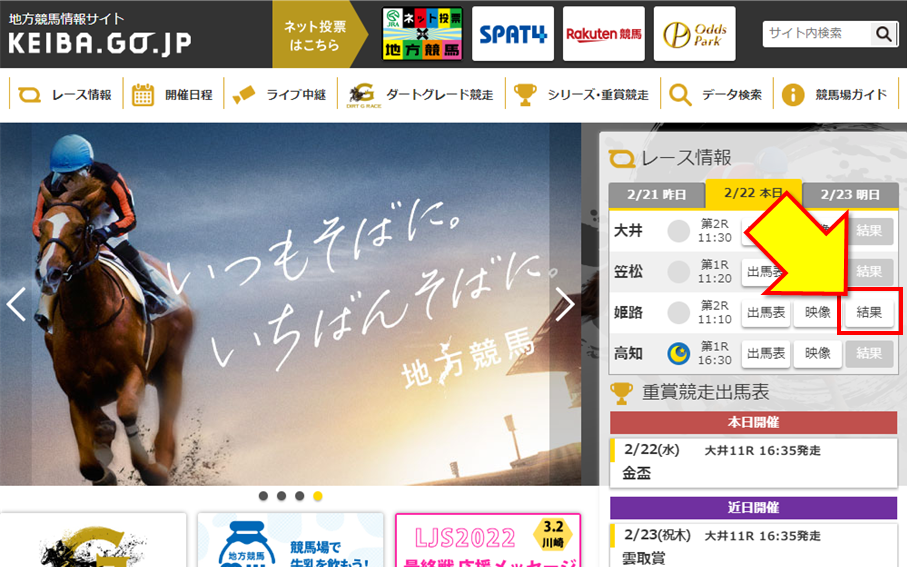Click the JRA ネット投票 地方競馬 logo
This screenshot has width=907, height=567.
[422, 34]
